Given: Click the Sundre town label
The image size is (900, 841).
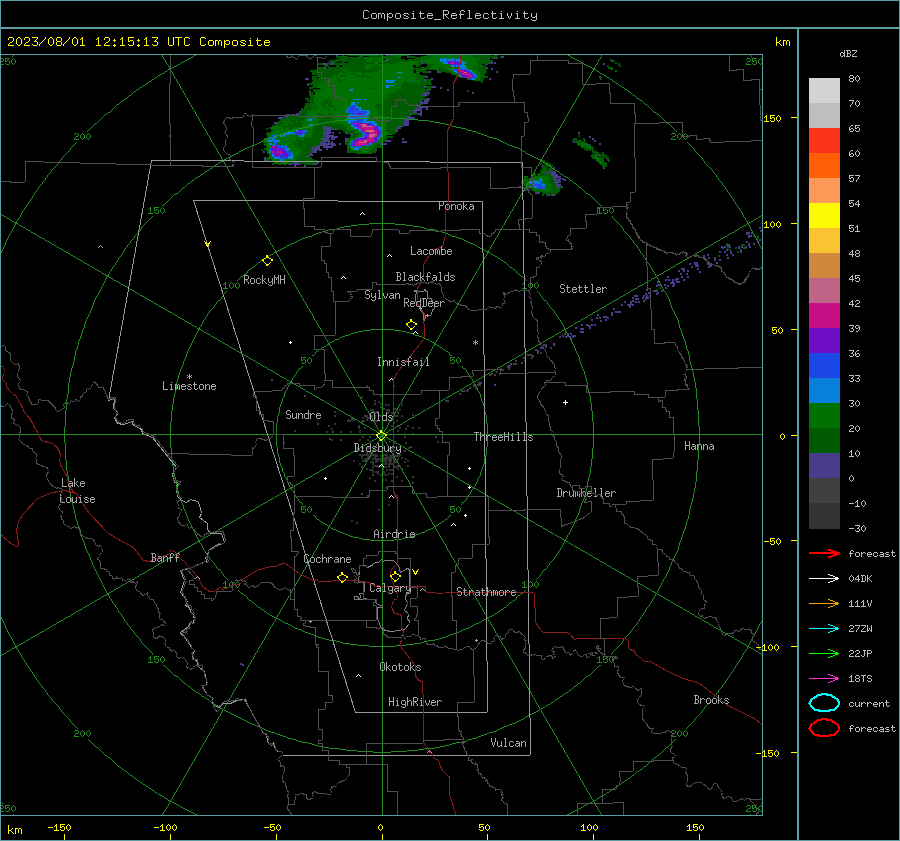Looking at the screenshot, I should (303, 414).
